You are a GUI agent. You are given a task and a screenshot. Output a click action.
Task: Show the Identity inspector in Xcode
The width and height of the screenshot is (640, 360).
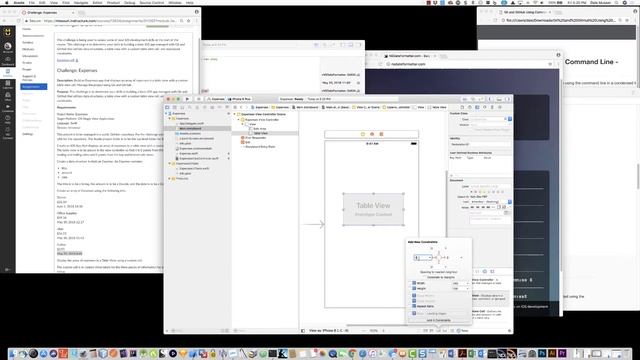(x=477, y=107)
